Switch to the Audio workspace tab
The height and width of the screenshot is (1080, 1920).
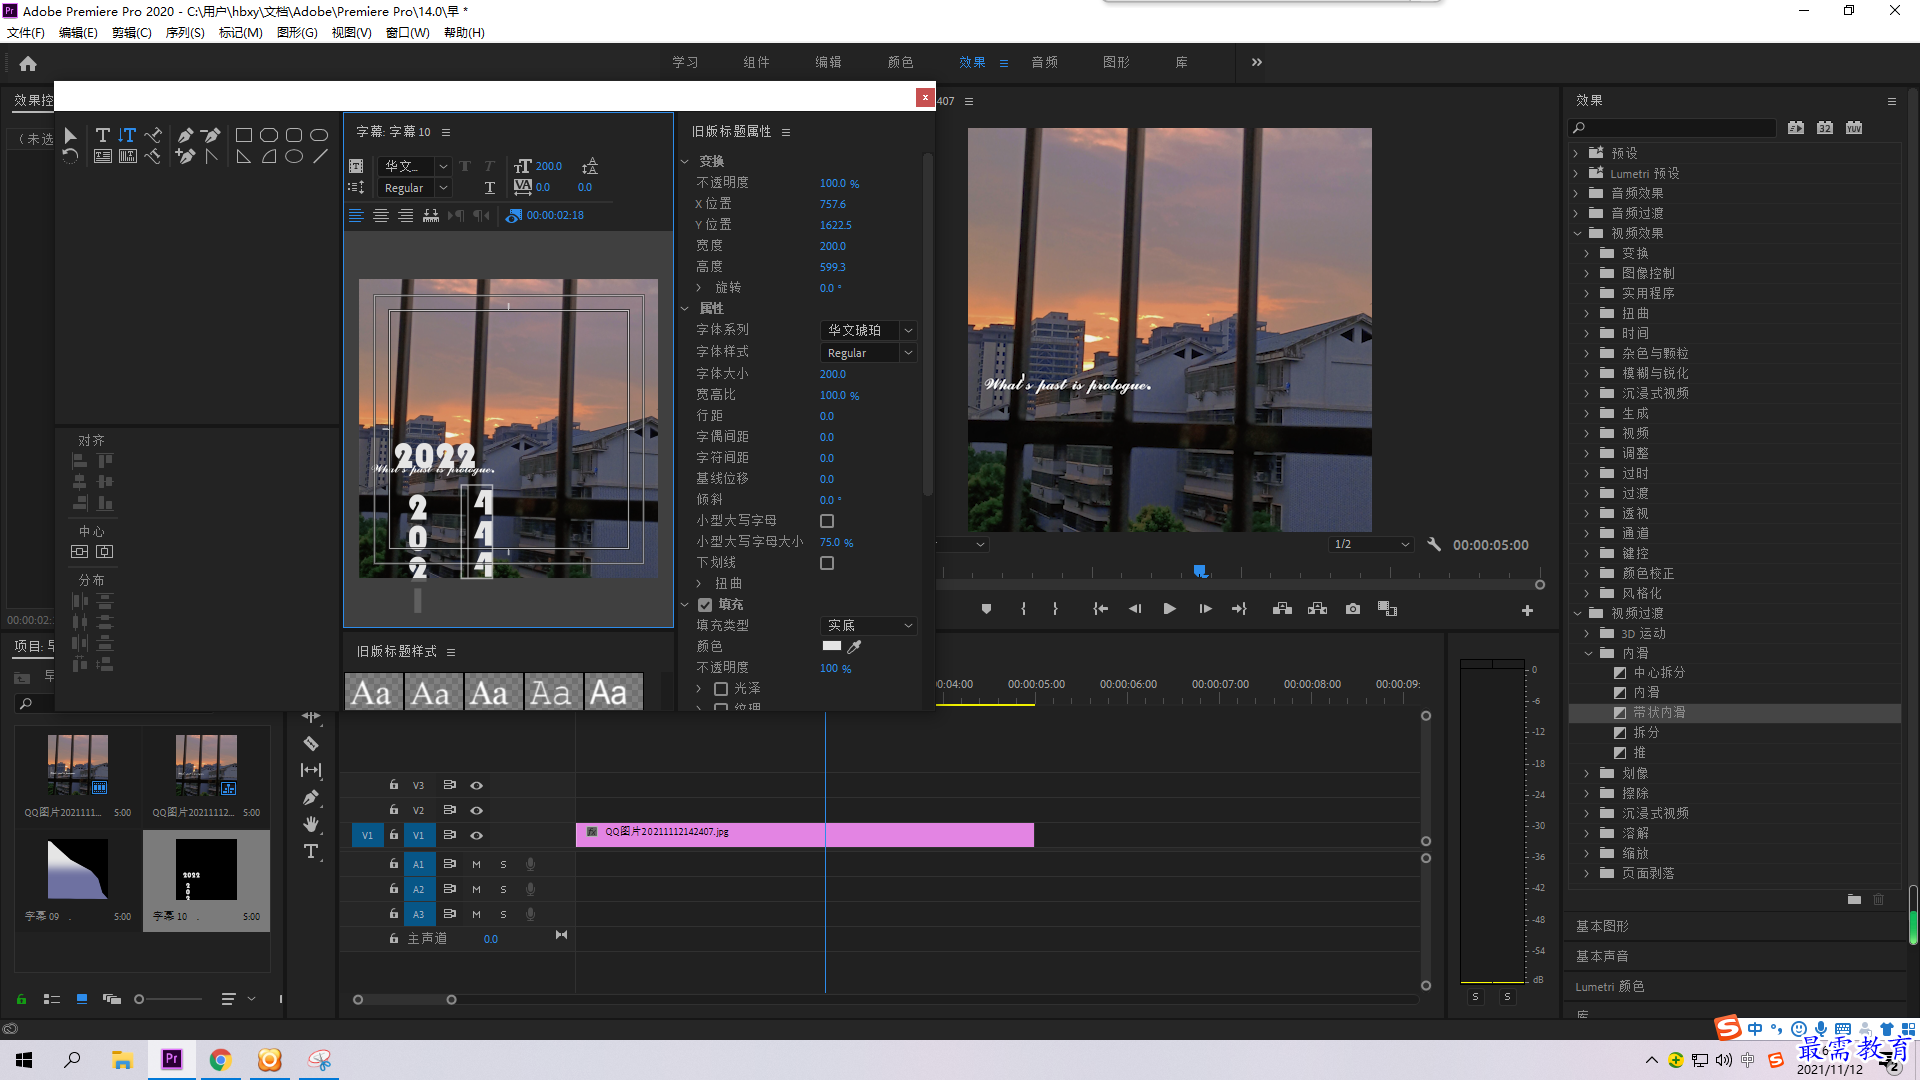click(1045, 62)
